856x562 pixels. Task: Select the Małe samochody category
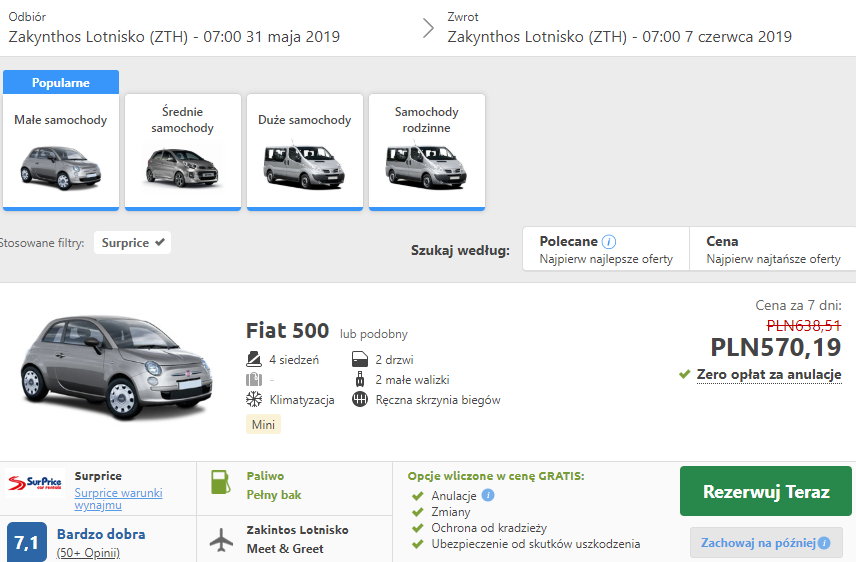click(61, 151)
